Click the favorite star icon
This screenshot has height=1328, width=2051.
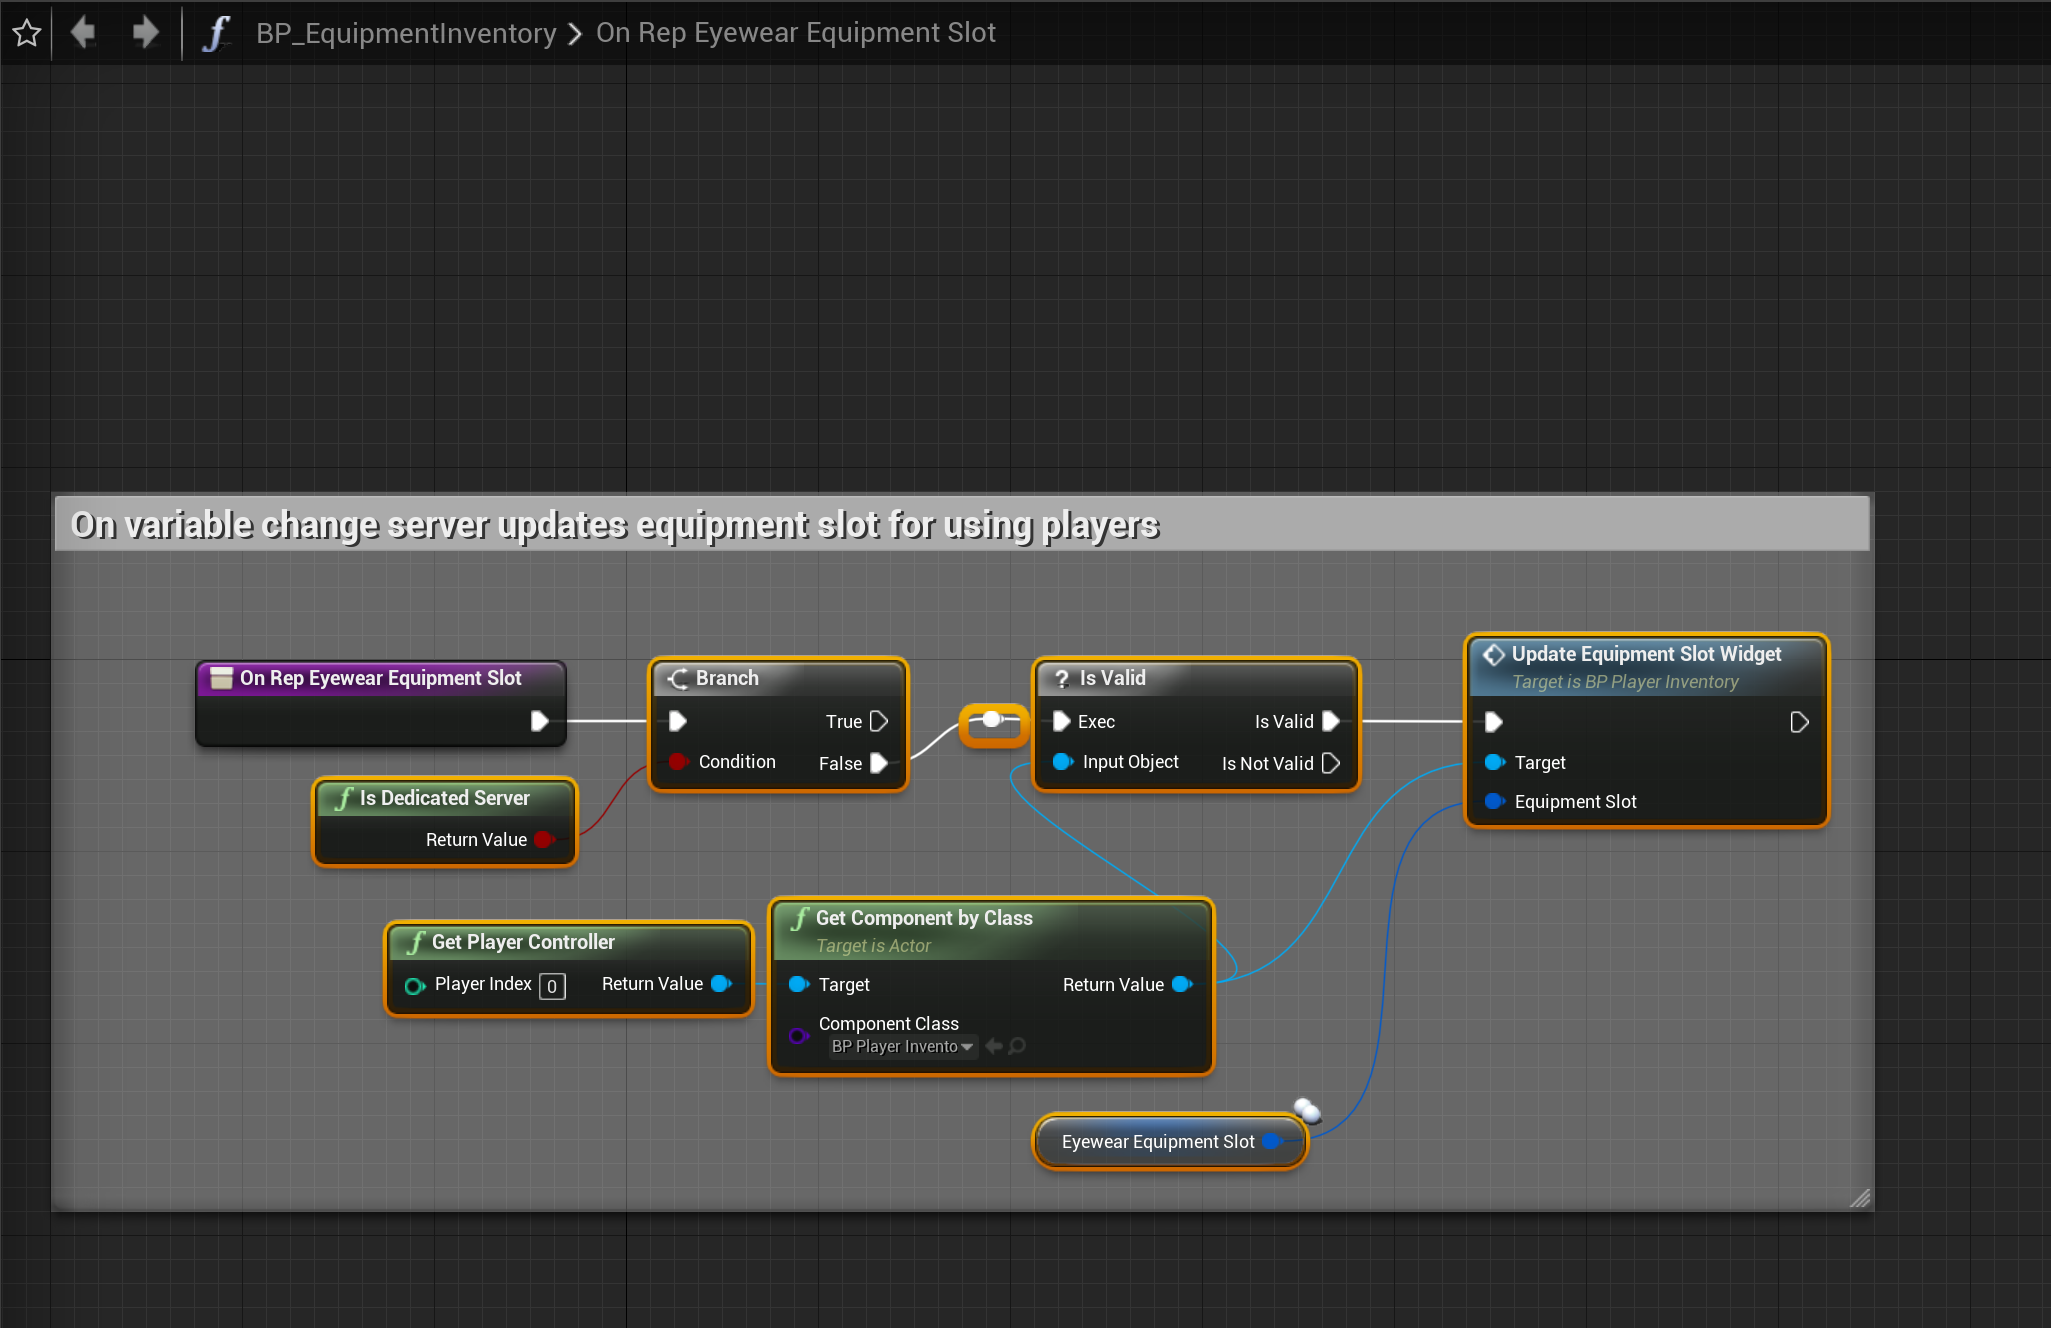tap(27, 33)
